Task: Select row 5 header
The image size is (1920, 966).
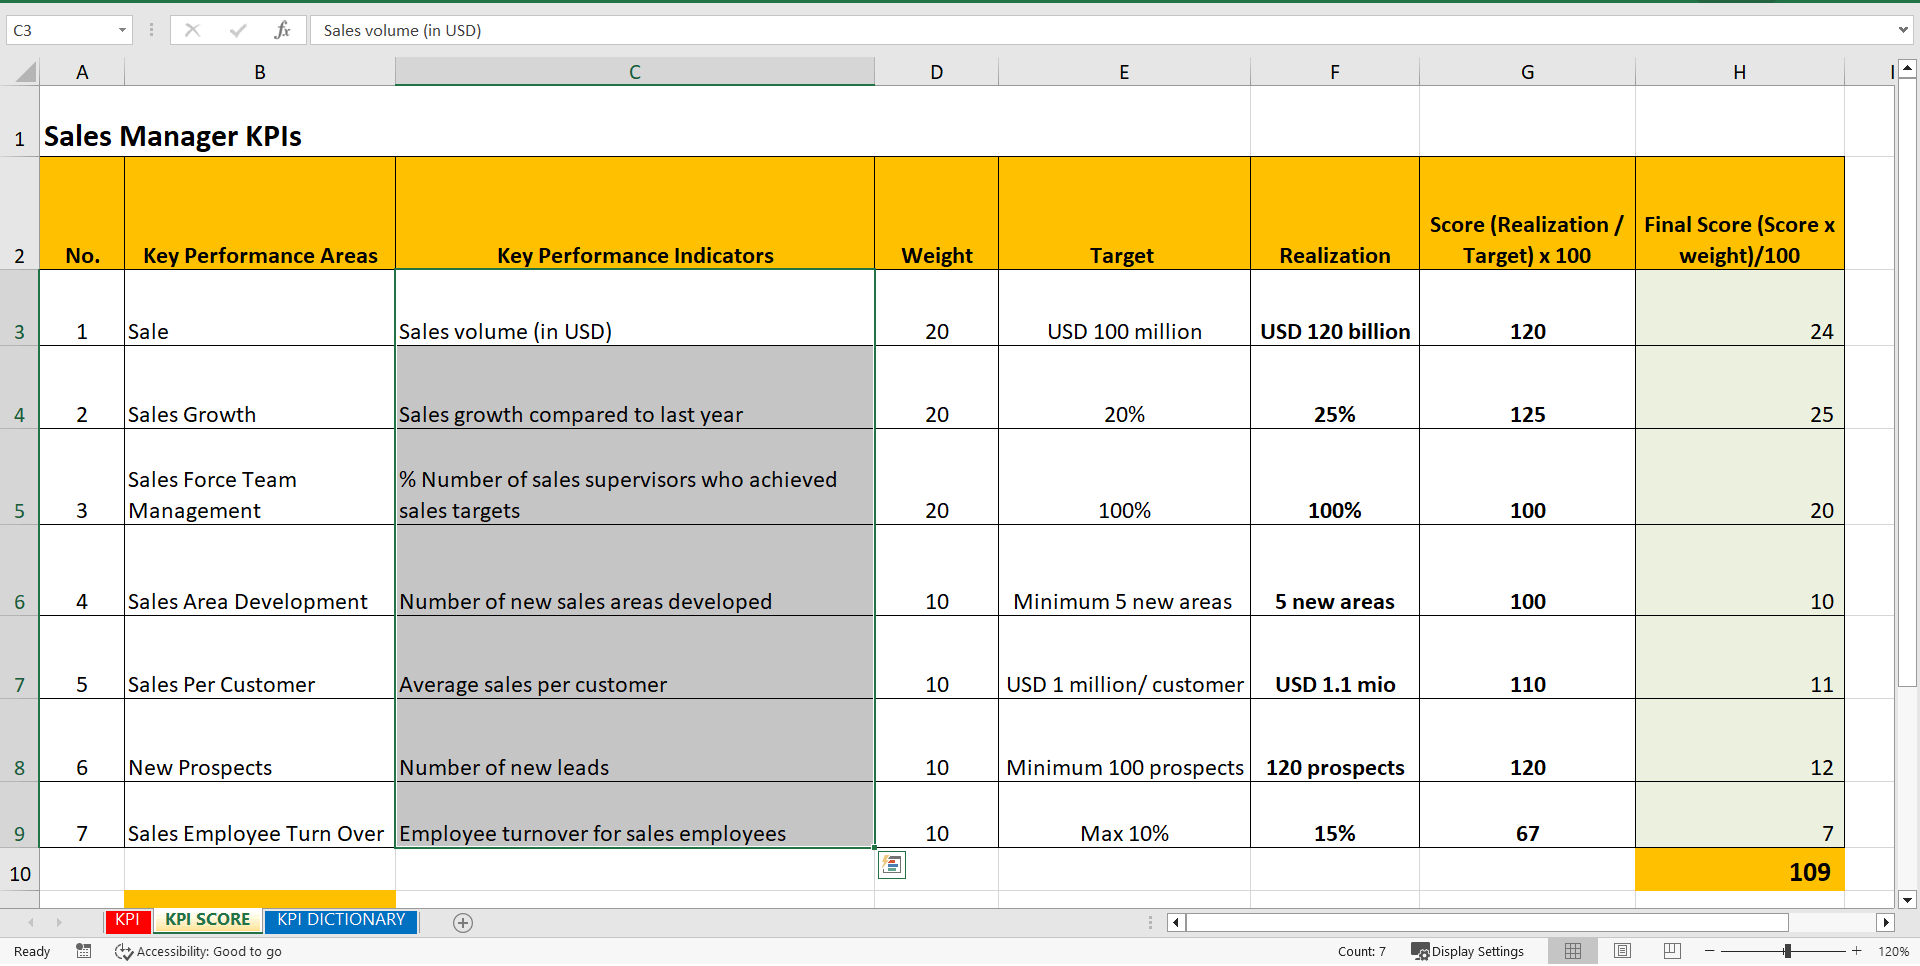Action: (x=19, y=477)
